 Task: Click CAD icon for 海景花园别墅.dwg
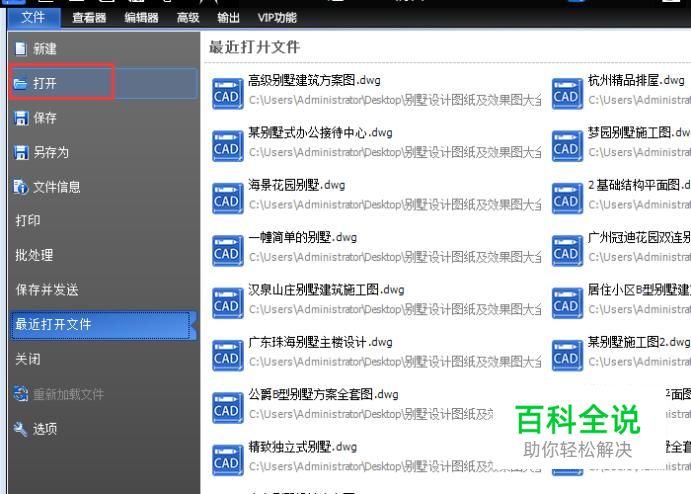(227, 198)
